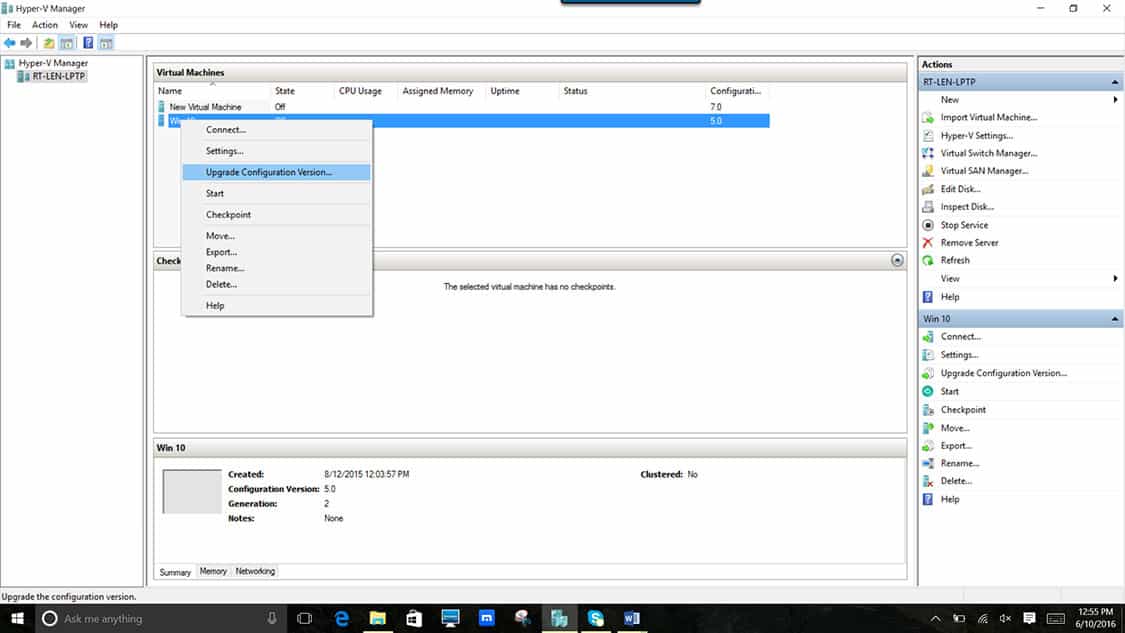
Task: Choose Checkpoint from the context menu
Action: click(x=277, y=215)
